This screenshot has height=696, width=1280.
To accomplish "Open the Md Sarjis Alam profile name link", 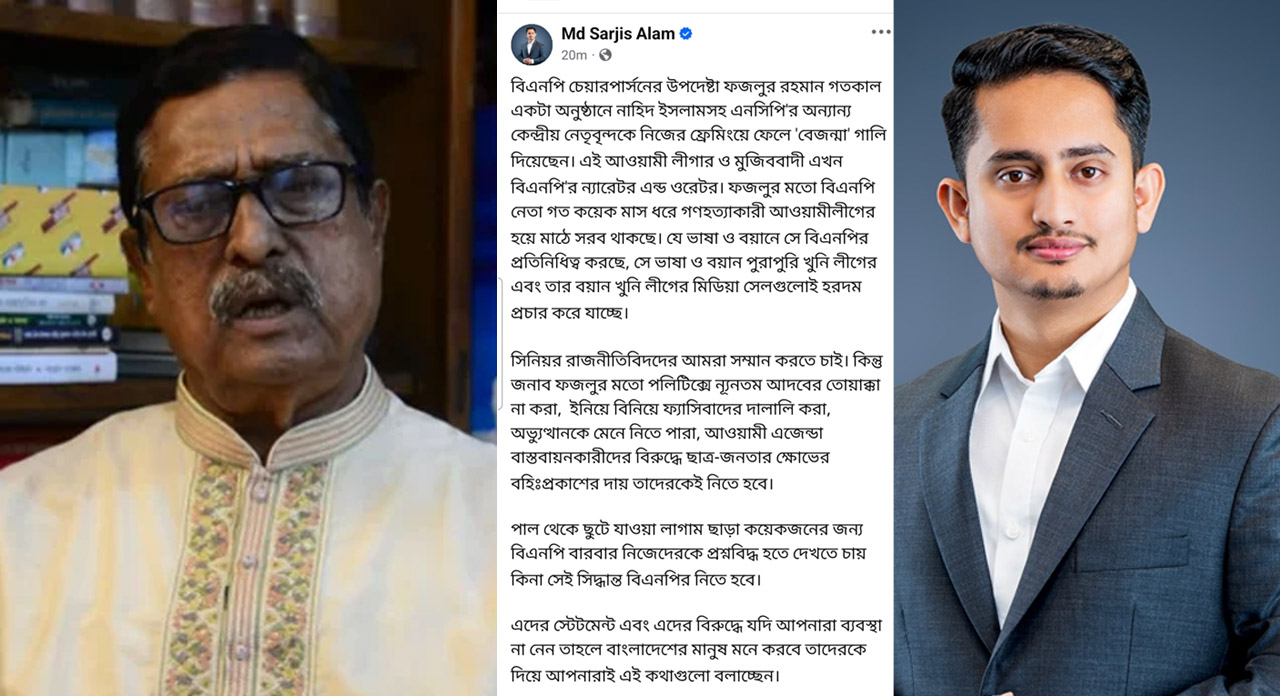I will tap(618, 34).
